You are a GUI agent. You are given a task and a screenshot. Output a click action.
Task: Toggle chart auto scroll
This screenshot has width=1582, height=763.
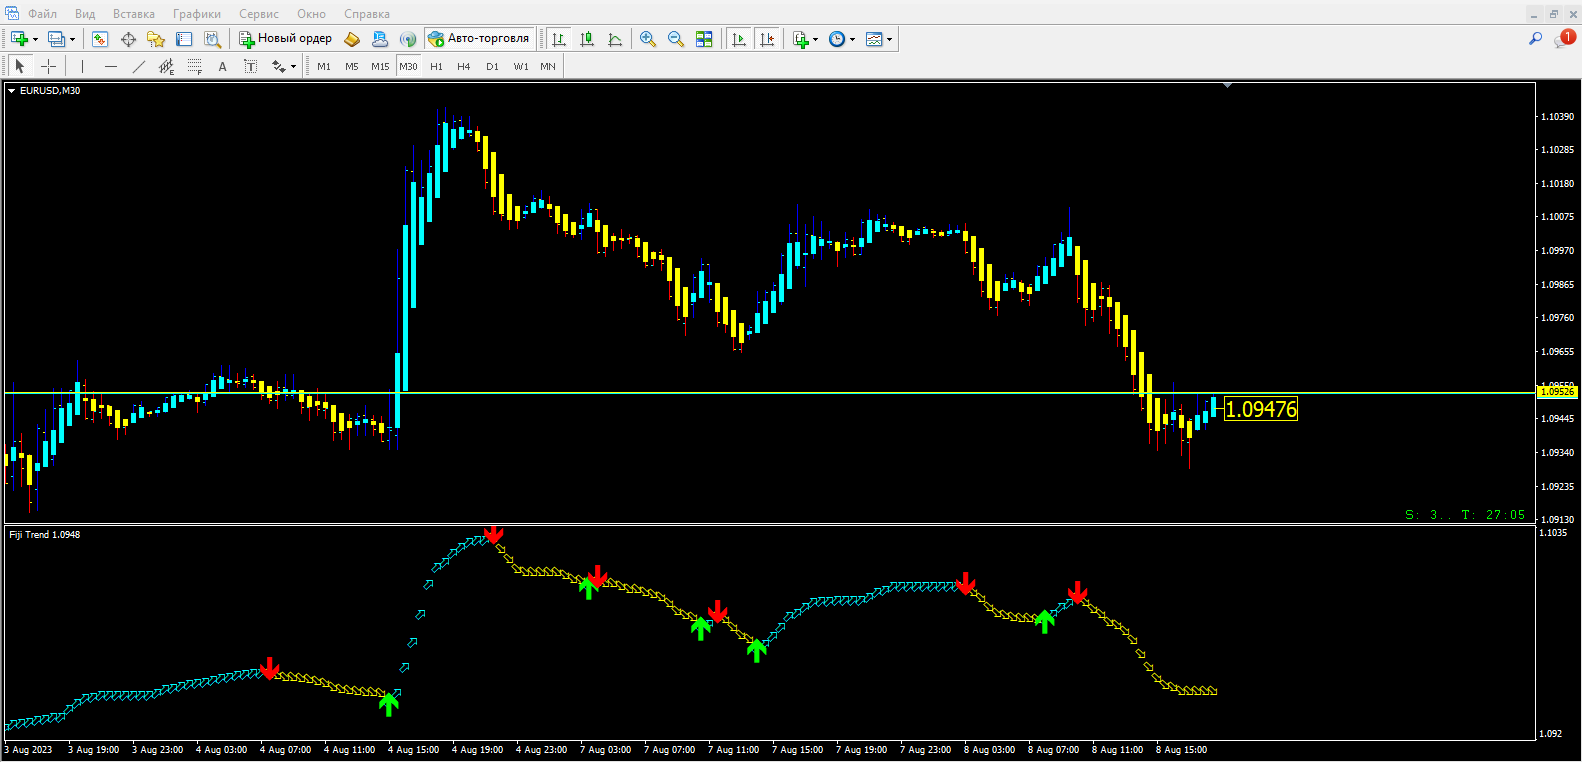(739, 39)
